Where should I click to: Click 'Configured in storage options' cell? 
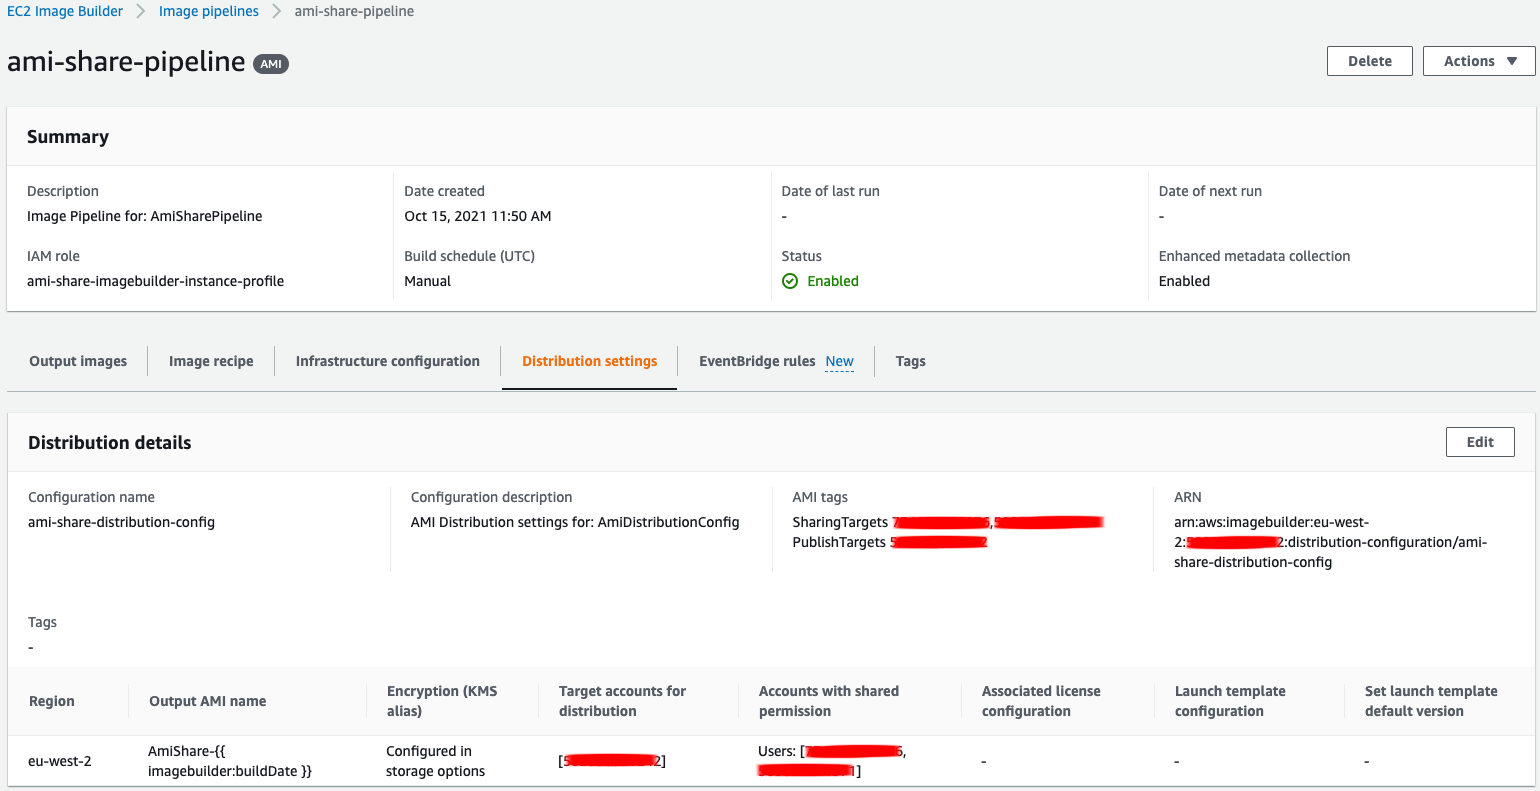[436, 761]
